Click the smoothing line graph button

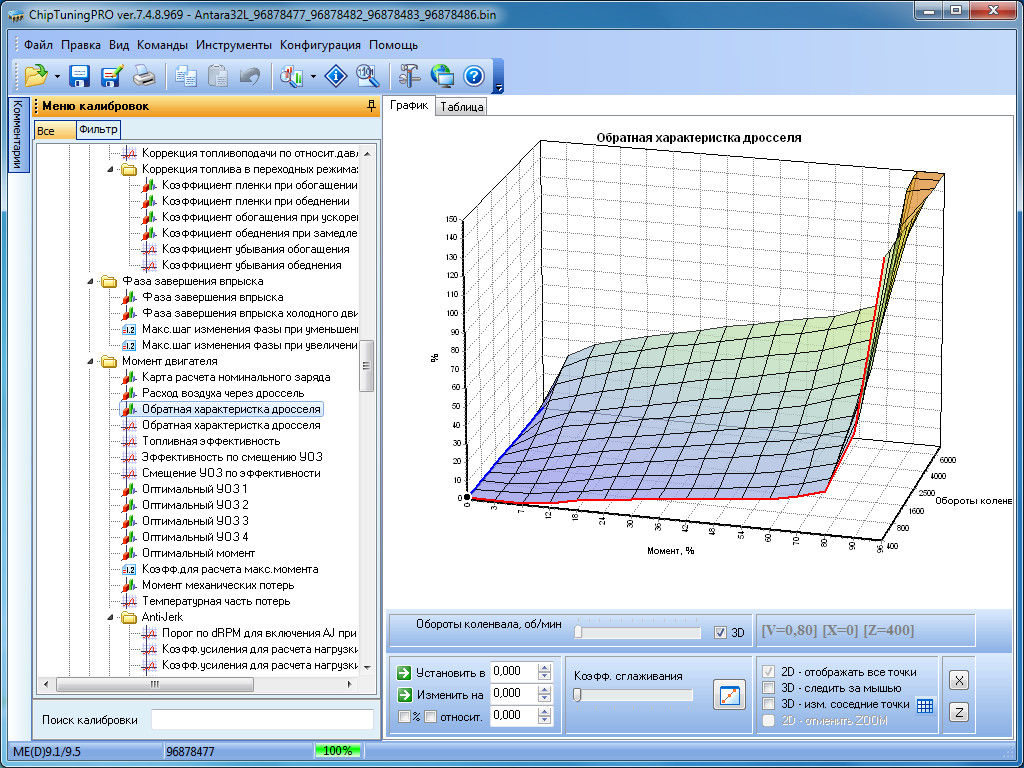click(x=729, y=694)
